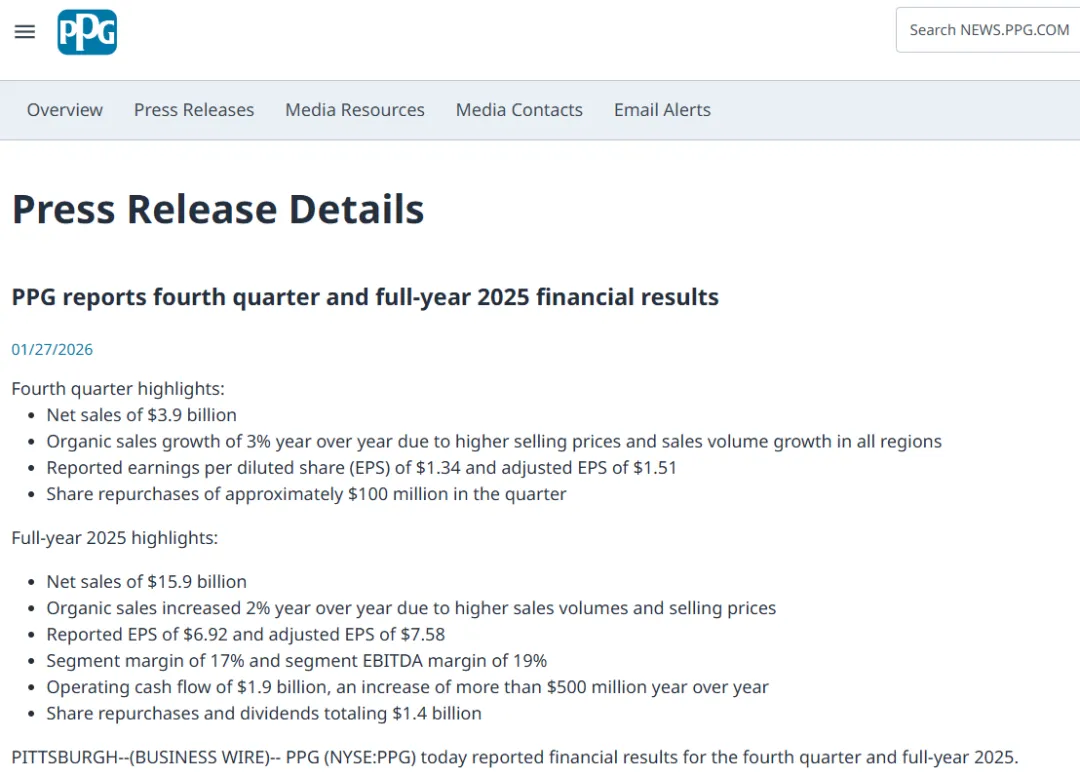The height and width of the screenshot is (776, 1080).
Task: Click the operating cash flow bullet
Action: (407, 687)
